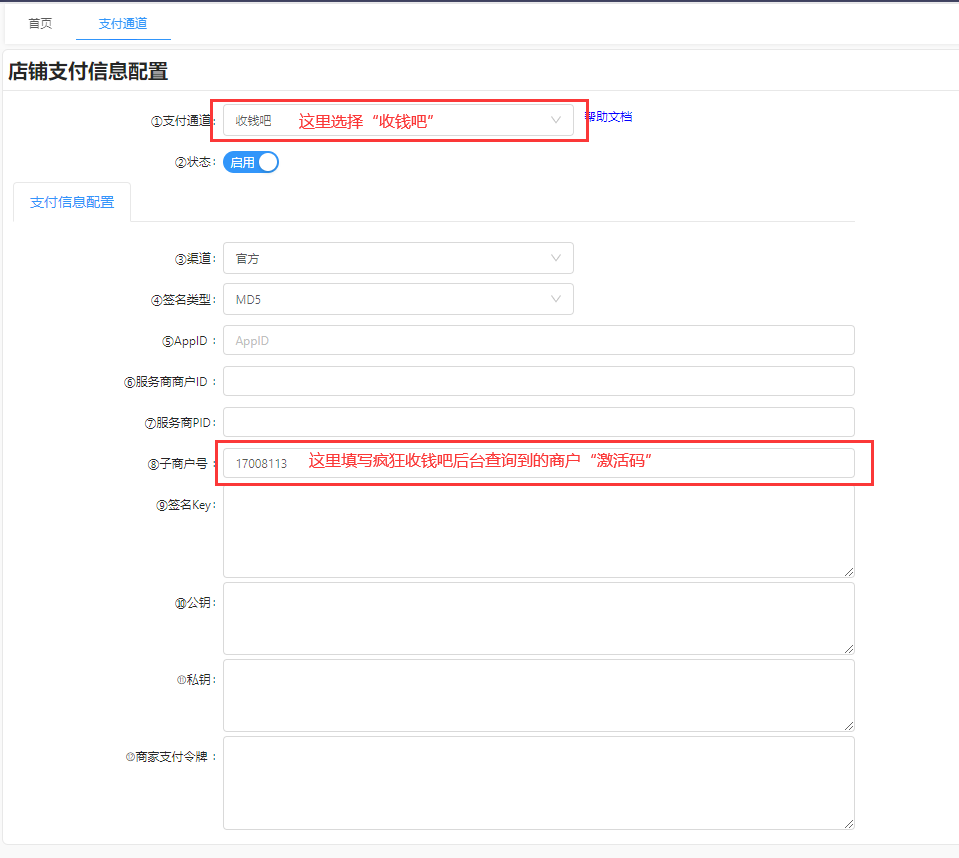Click inside the 商家支付令牌 text area
The image size is (959, 858).
539,783
